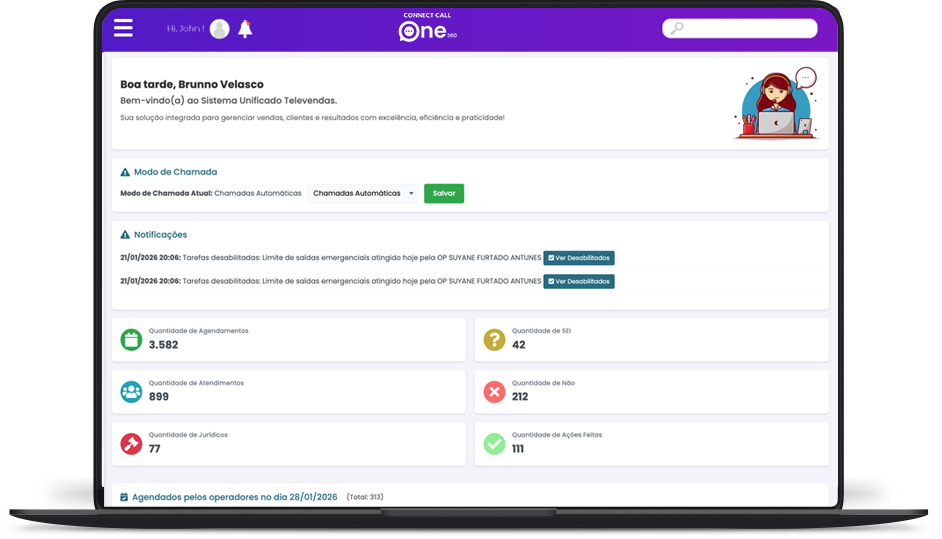The image size is (942, 539).
Task: Click the user avatar icon
Action: [x=219, y=29]
